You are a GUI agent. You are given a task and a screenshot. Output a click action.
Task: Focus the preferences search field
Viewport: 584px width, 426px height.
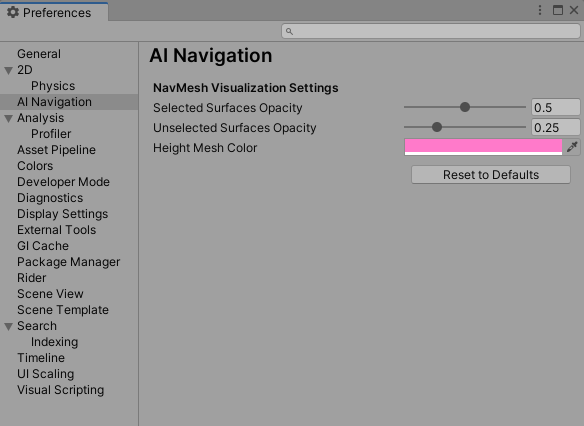pyautogui.click(x=431, y=31)
